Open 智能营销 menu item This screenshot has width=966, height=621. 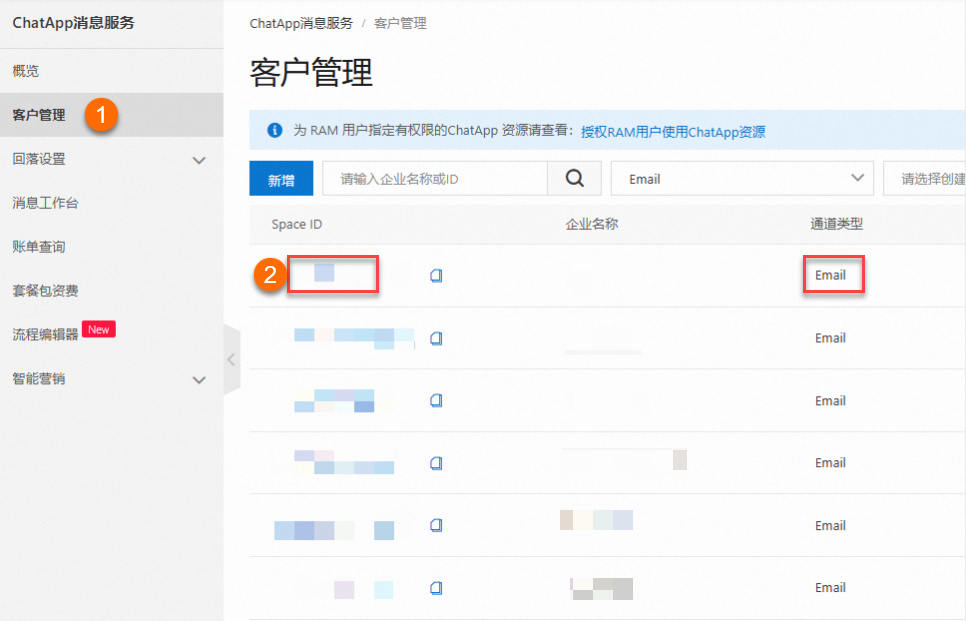pyautogui.click(x=39, y=378)
